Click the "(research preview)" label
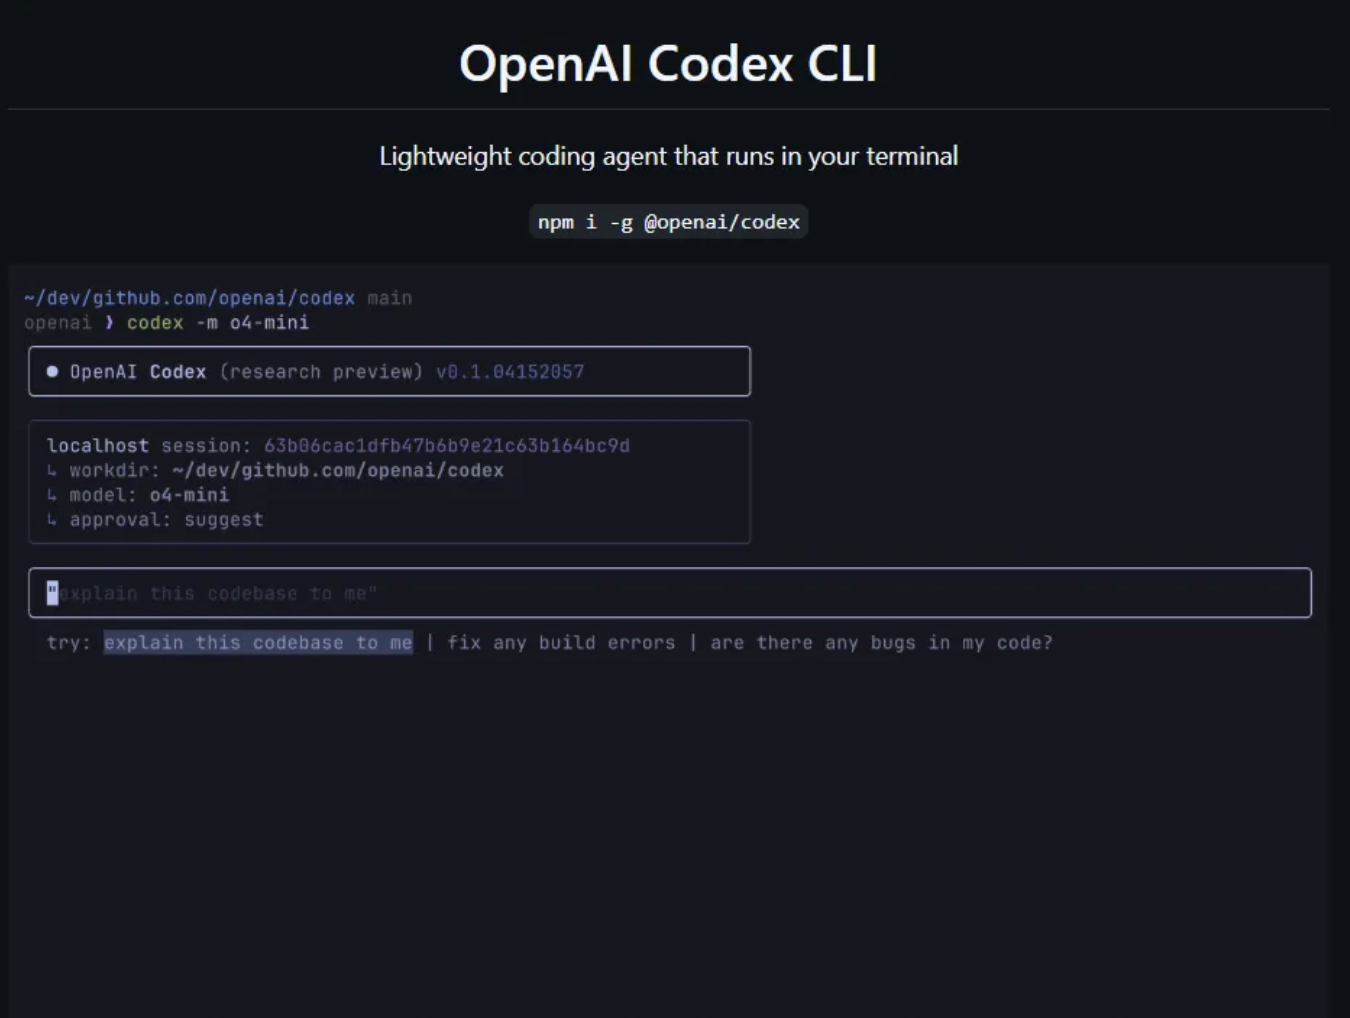 click(x=321, y=372)
